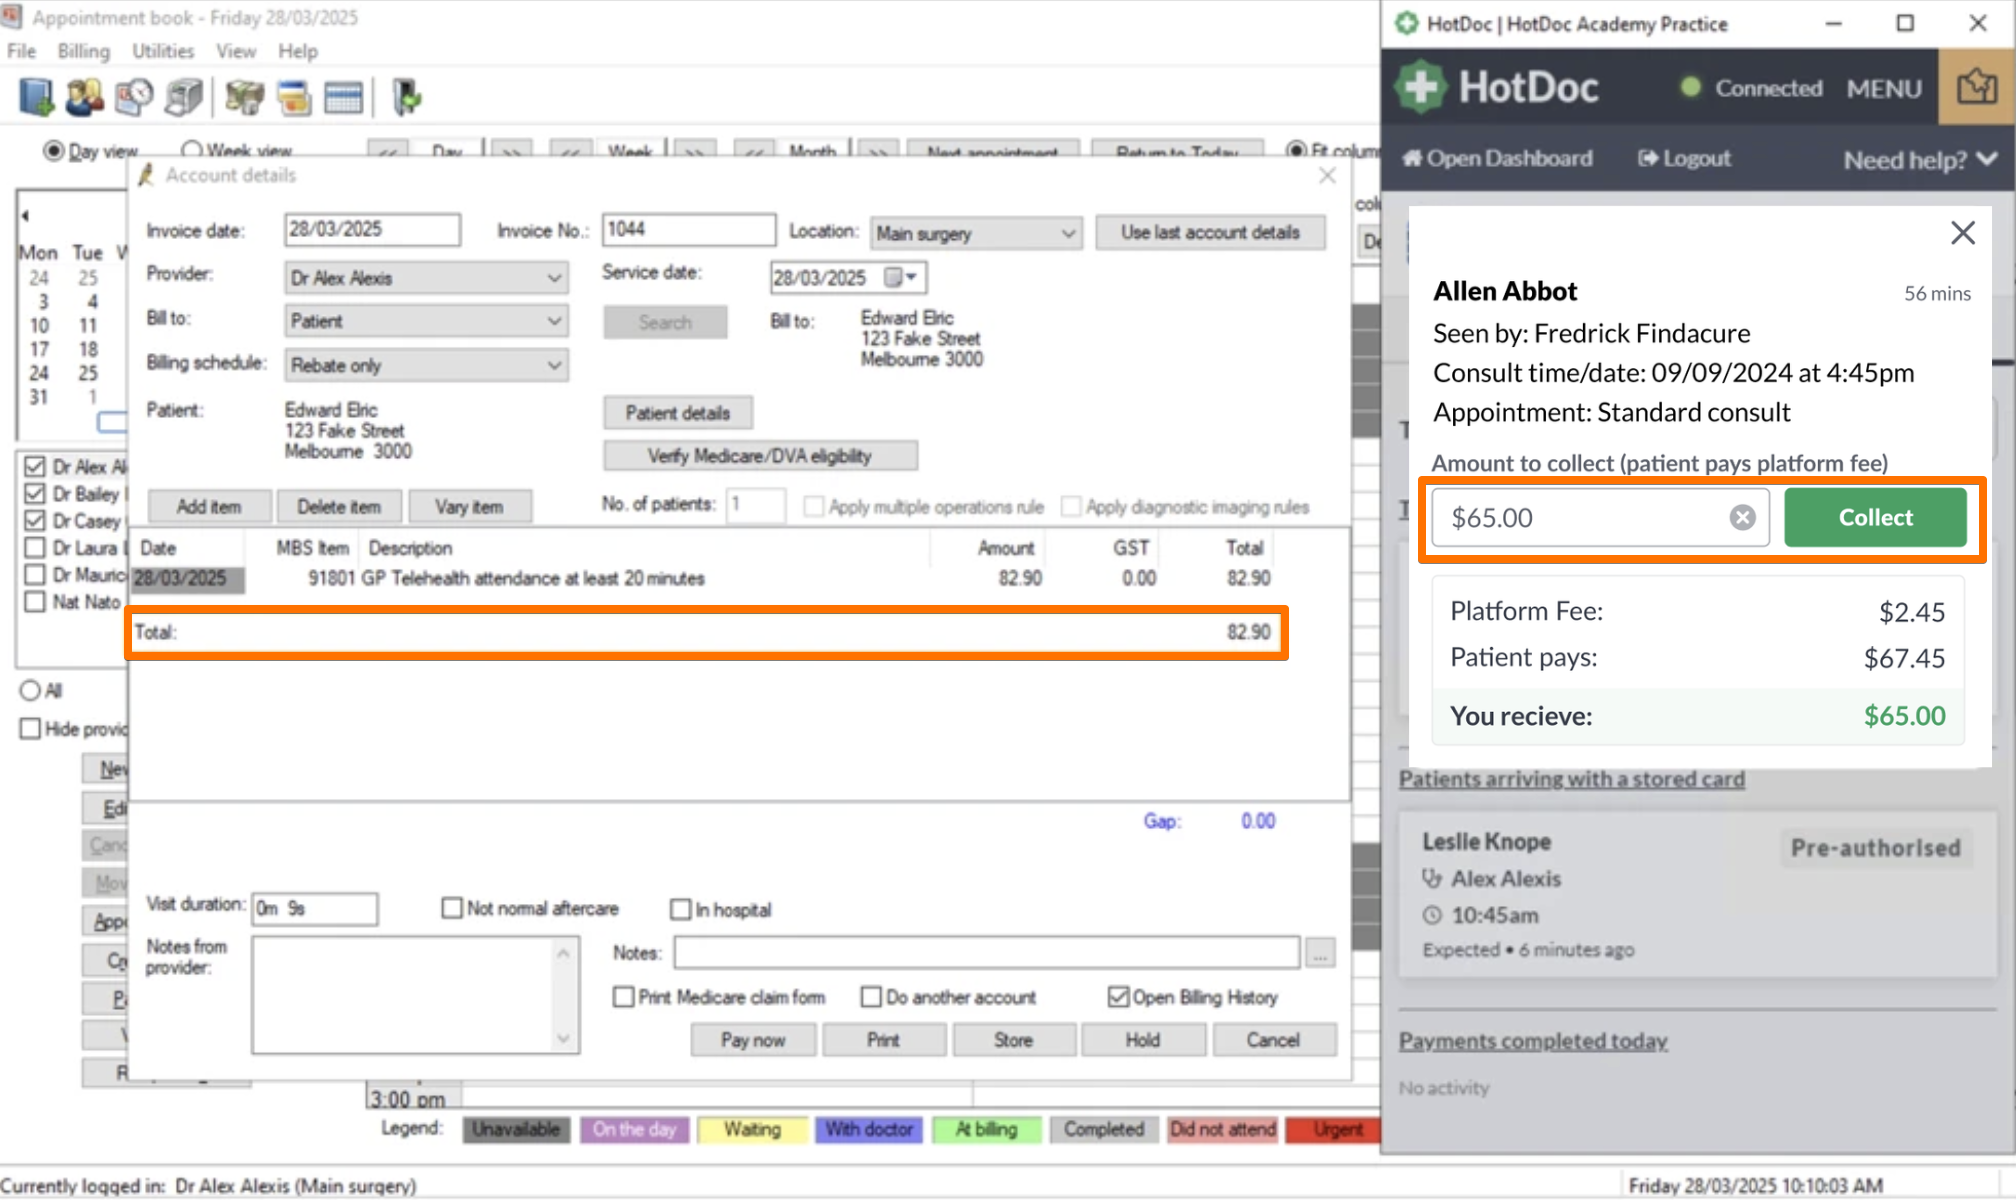The image size is (2016, 1200).
Task: Click the Invoice No. field
Action: click(688, 230)
